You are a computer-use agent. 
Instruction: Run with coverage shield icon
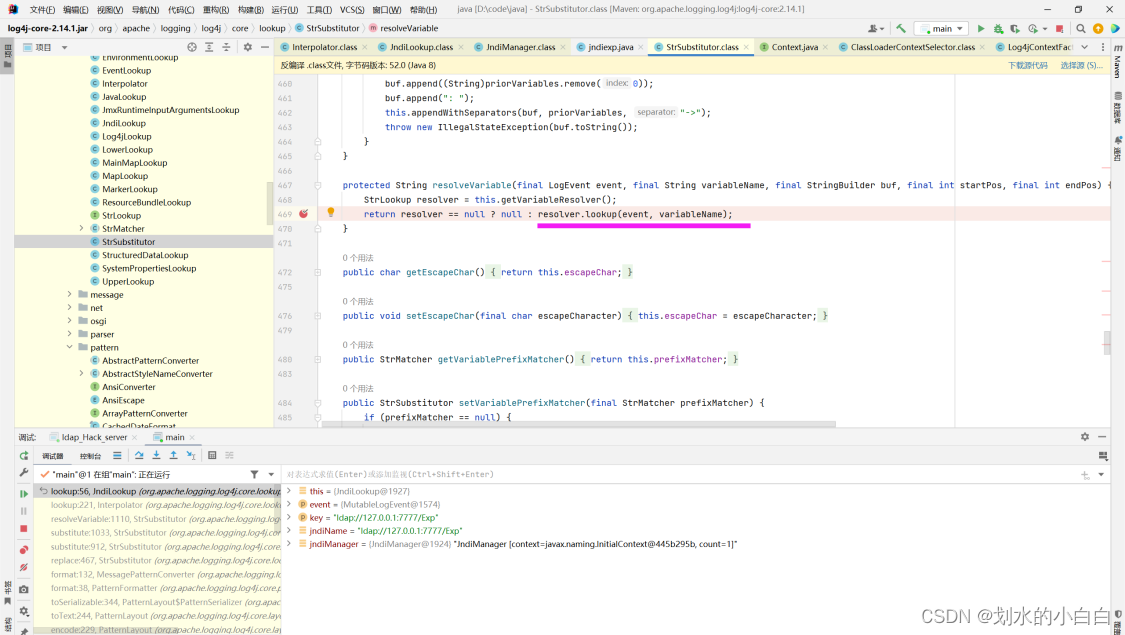(1015, 29)
